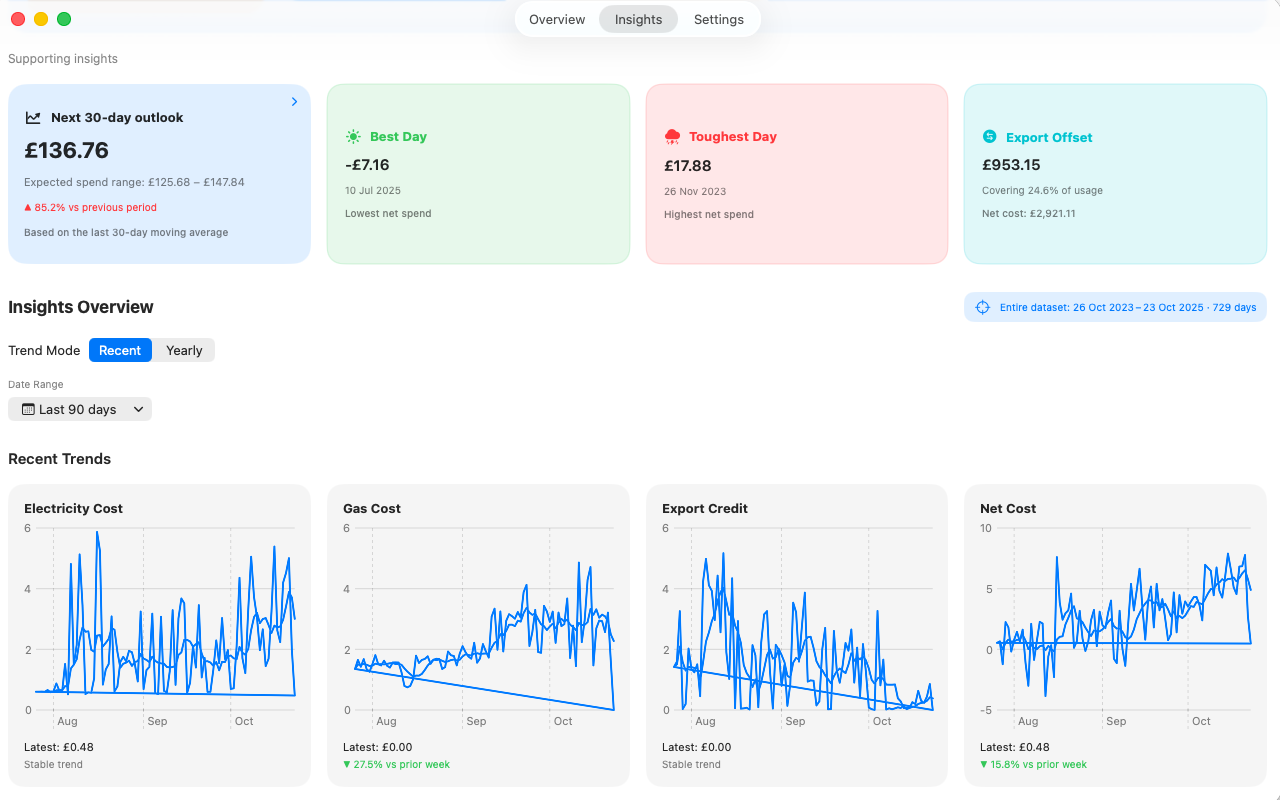Click the Insights tab
Viewport: 1280px width, 800px height.
point(638,20)
